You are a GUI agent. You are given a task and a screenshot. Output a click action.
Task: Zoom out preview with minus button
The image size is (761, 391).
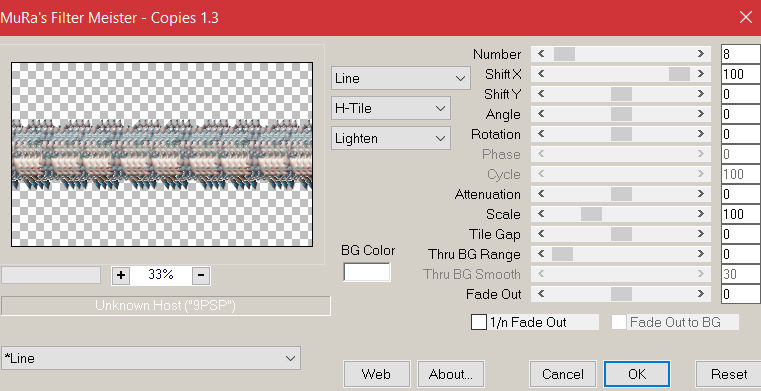pyautogui.click(x=201, y=275)
